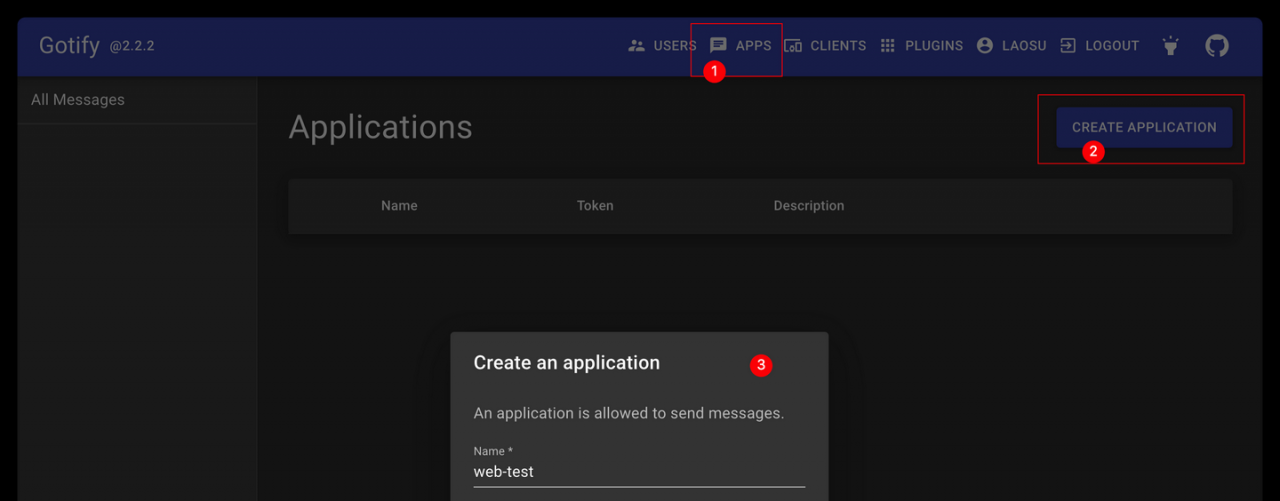Click the exit arrow icon beside LOGOUT
1280x501 pixels.
pyautogui.click(x=1068, y=46)
